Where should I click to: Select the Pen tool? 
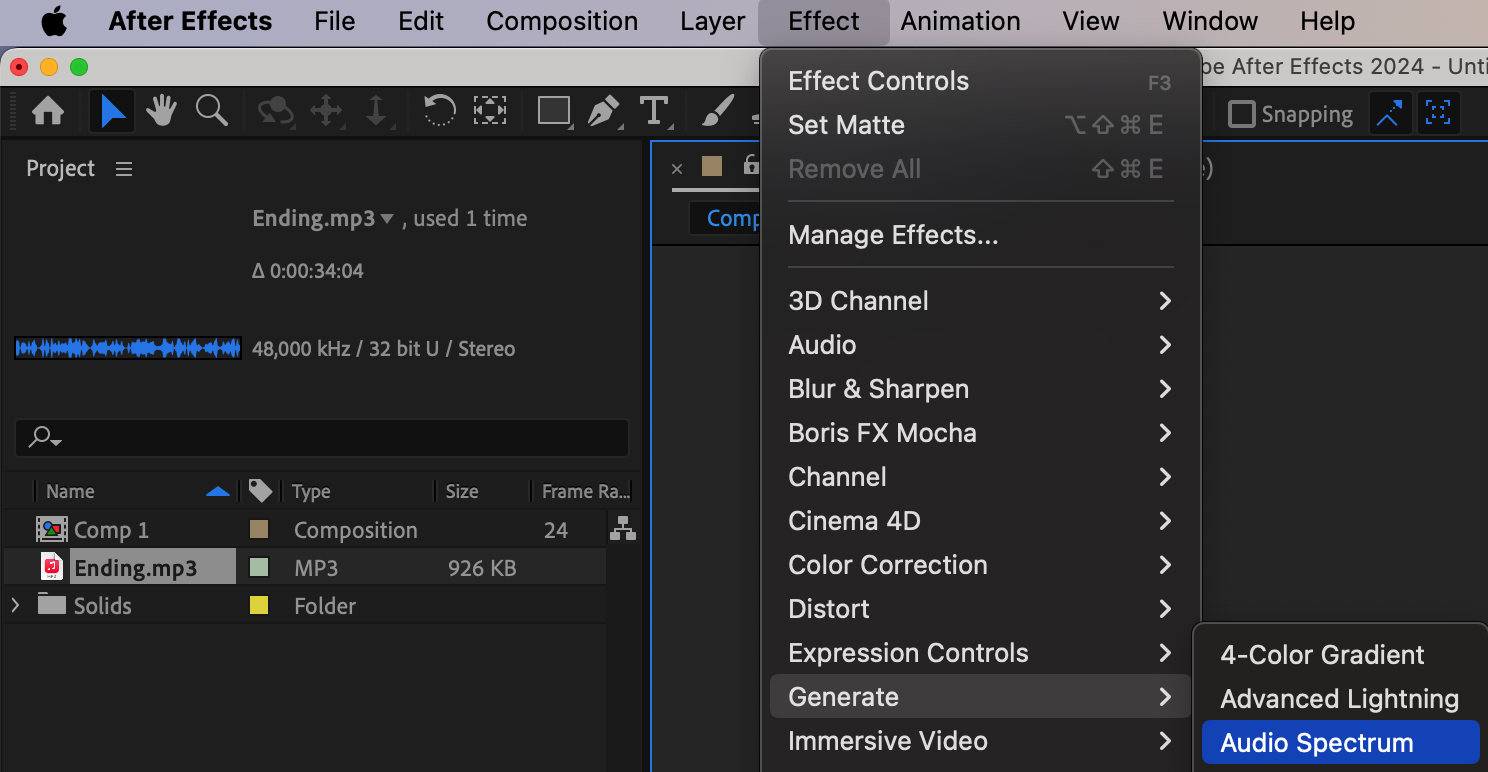[603, 111]
